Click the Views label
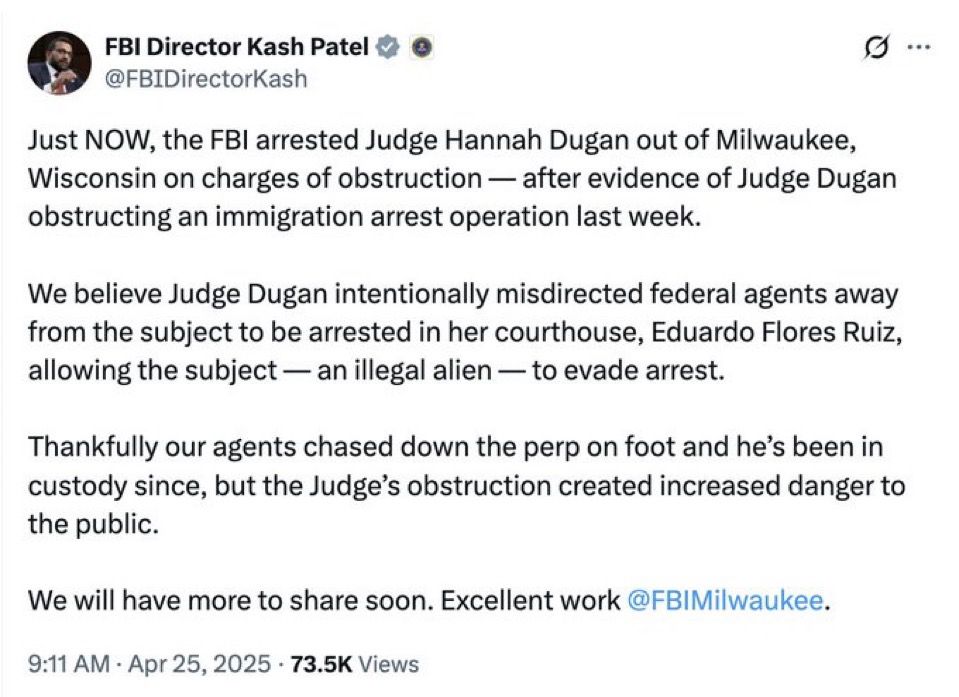The height and width of the screenshot is (697, 959). pyautogui.click(x=388, y=664)
